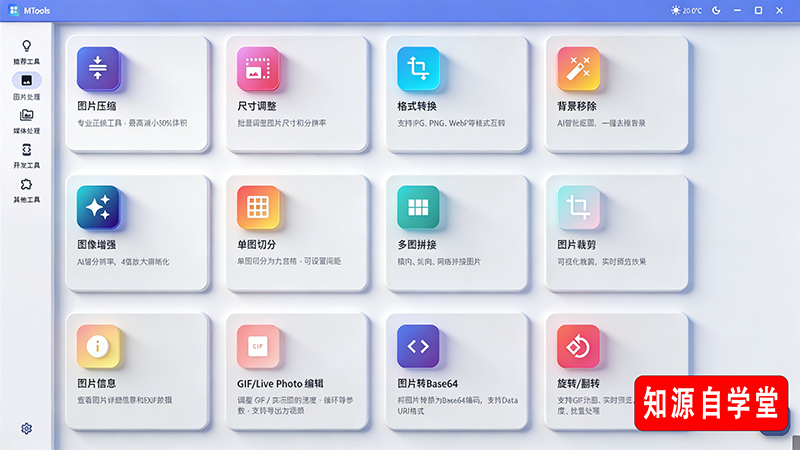The width and height of the screenshot is (800, 450).
Task: Click the 图片压缩 card title
Action: (x=97, y=106)
